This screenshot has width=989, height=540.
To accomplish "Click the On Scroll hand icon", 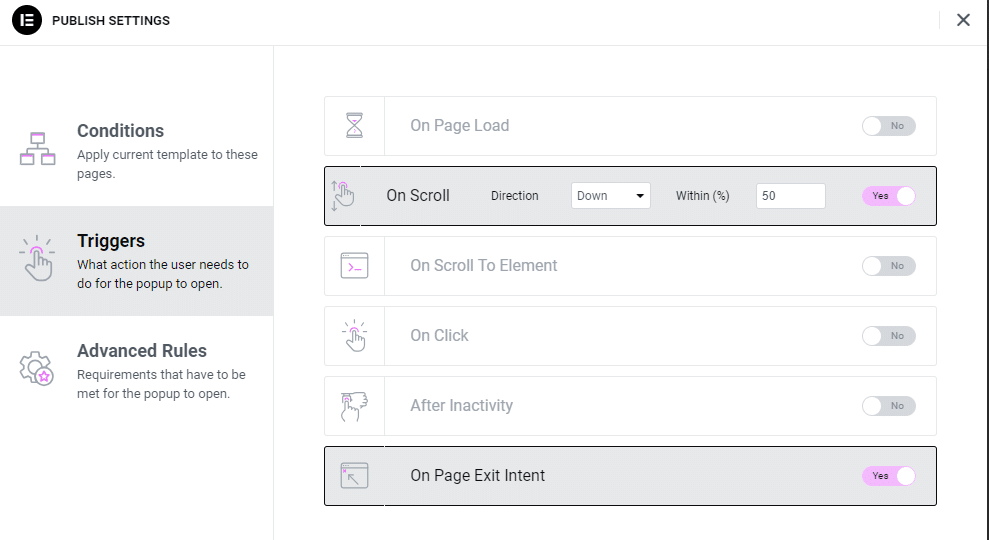I will [x=342, y=196].
